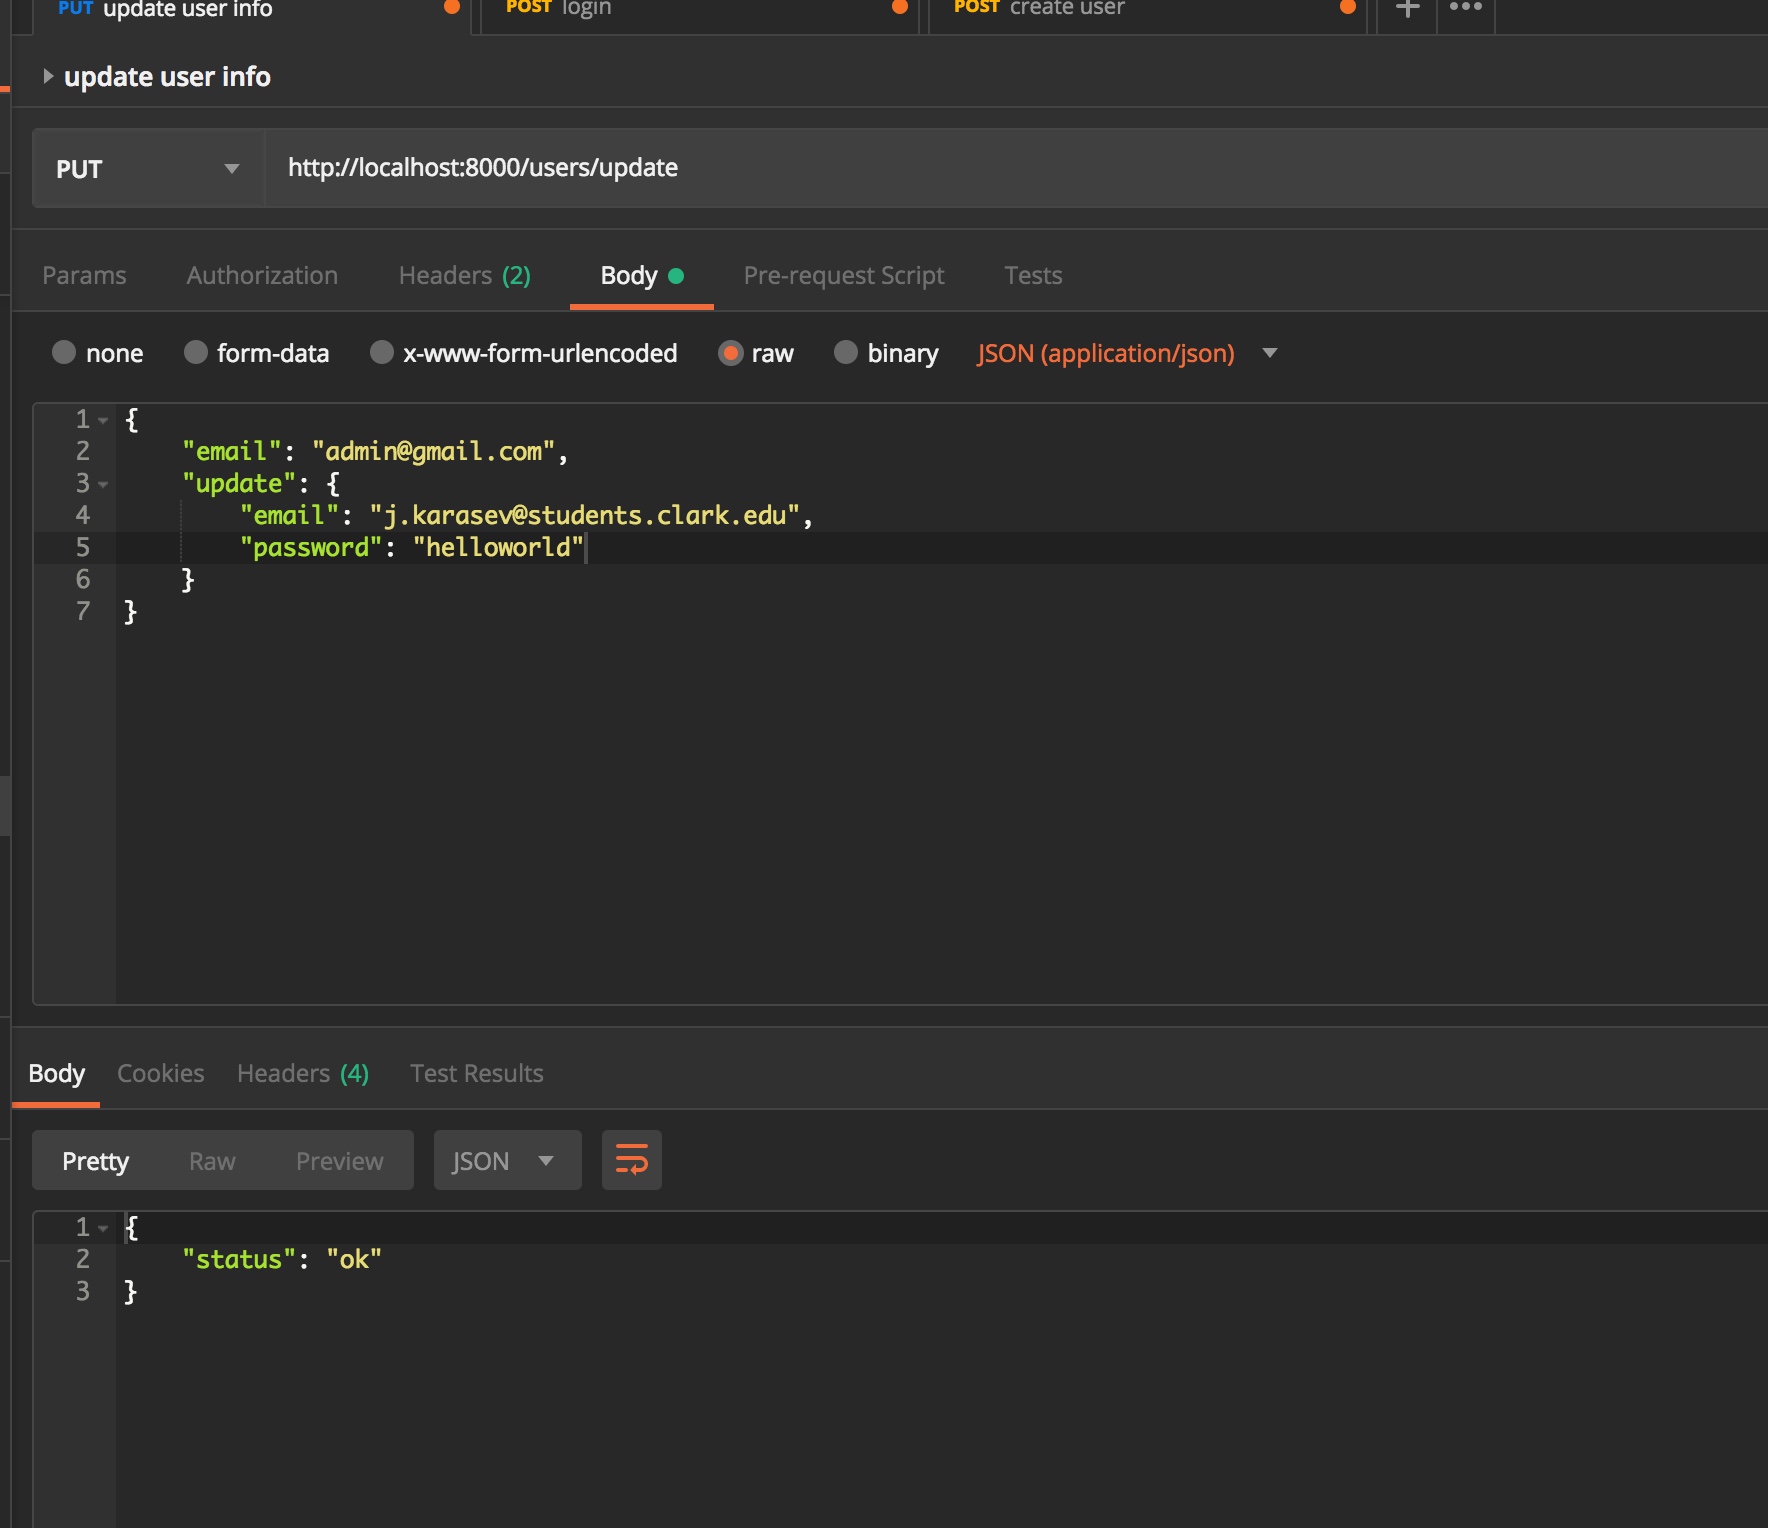Open the Authorization tab

[x=262, y=275]
